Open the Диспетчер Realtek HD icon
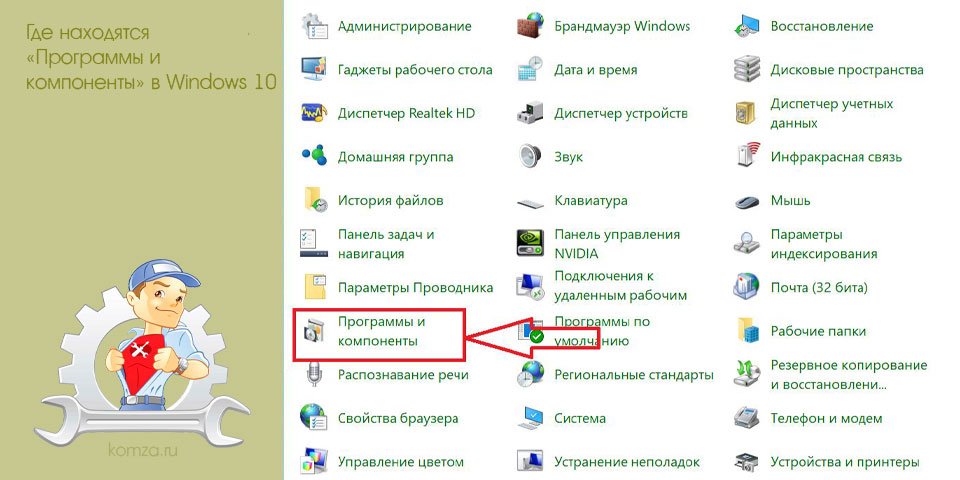 tap(315, 113)
